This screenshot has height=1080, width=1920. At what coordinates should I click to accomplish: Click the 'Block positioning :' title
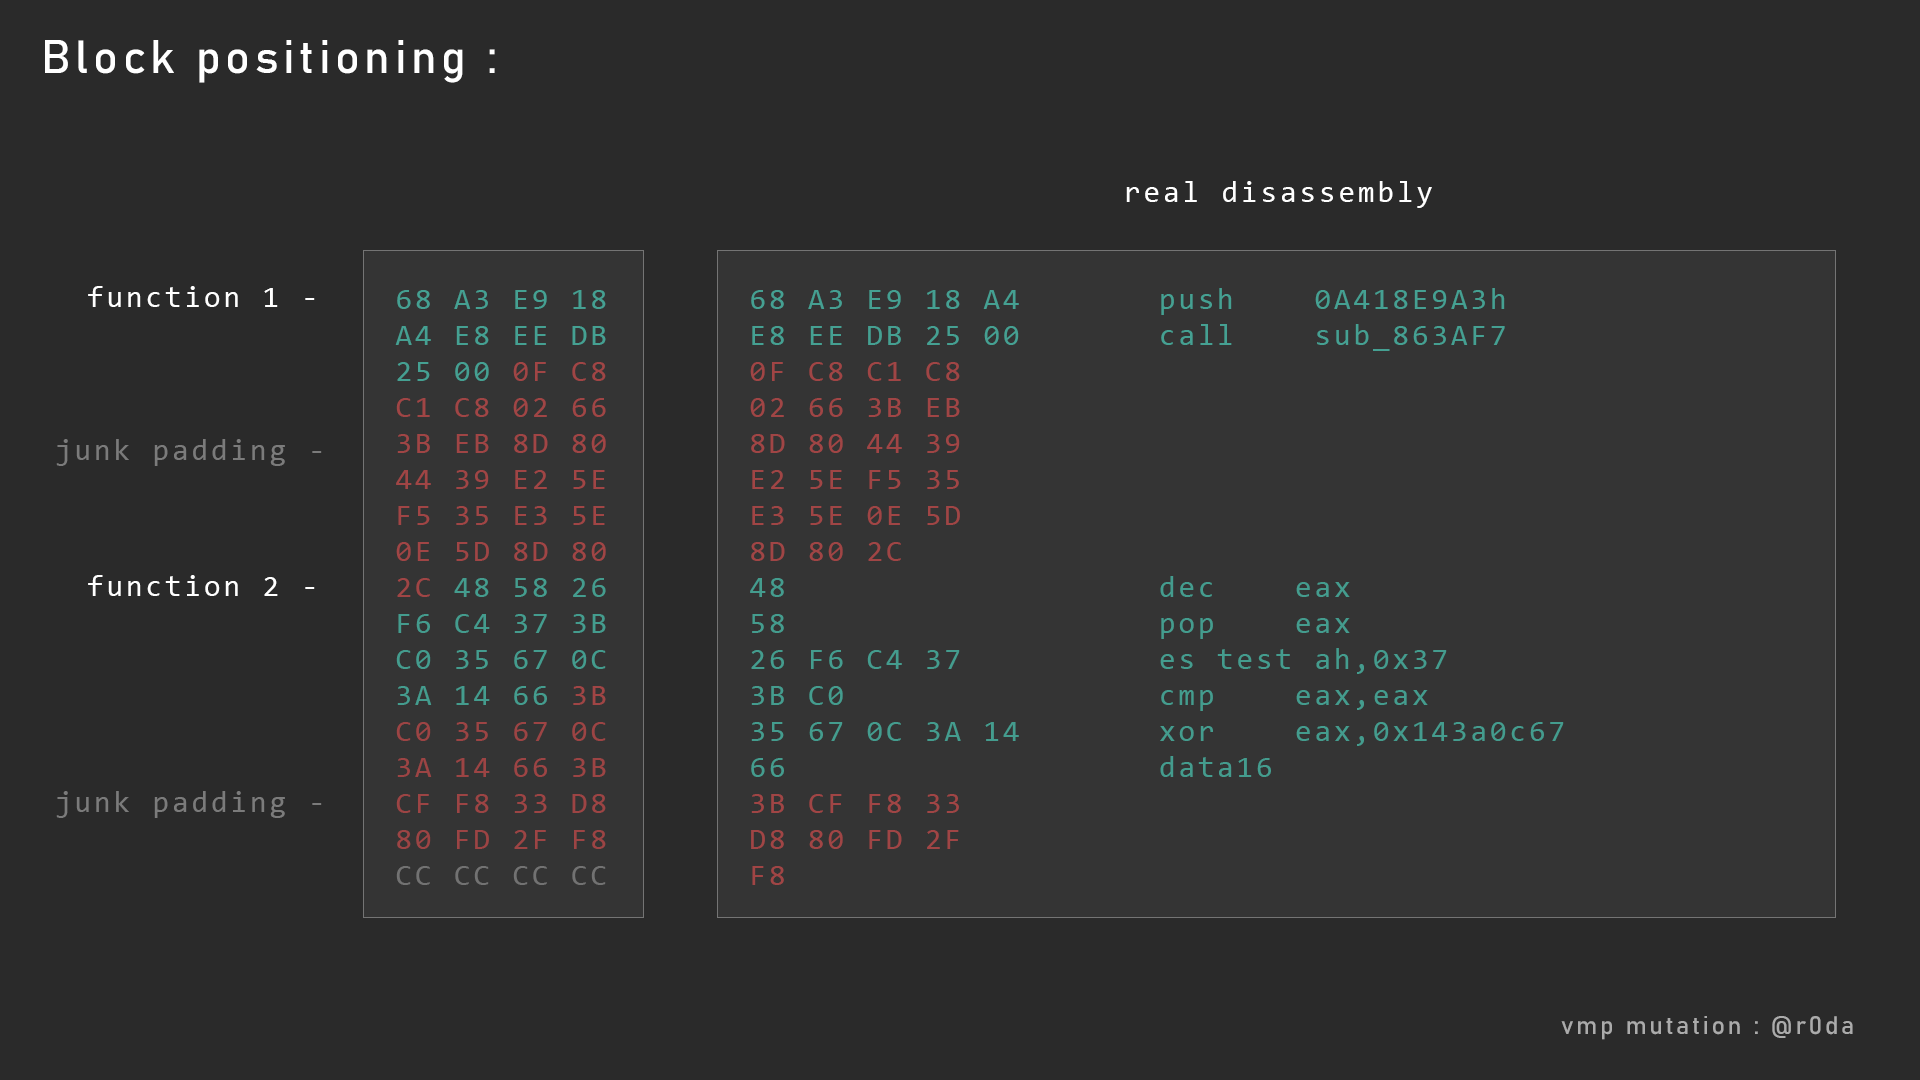pos(270,59)
